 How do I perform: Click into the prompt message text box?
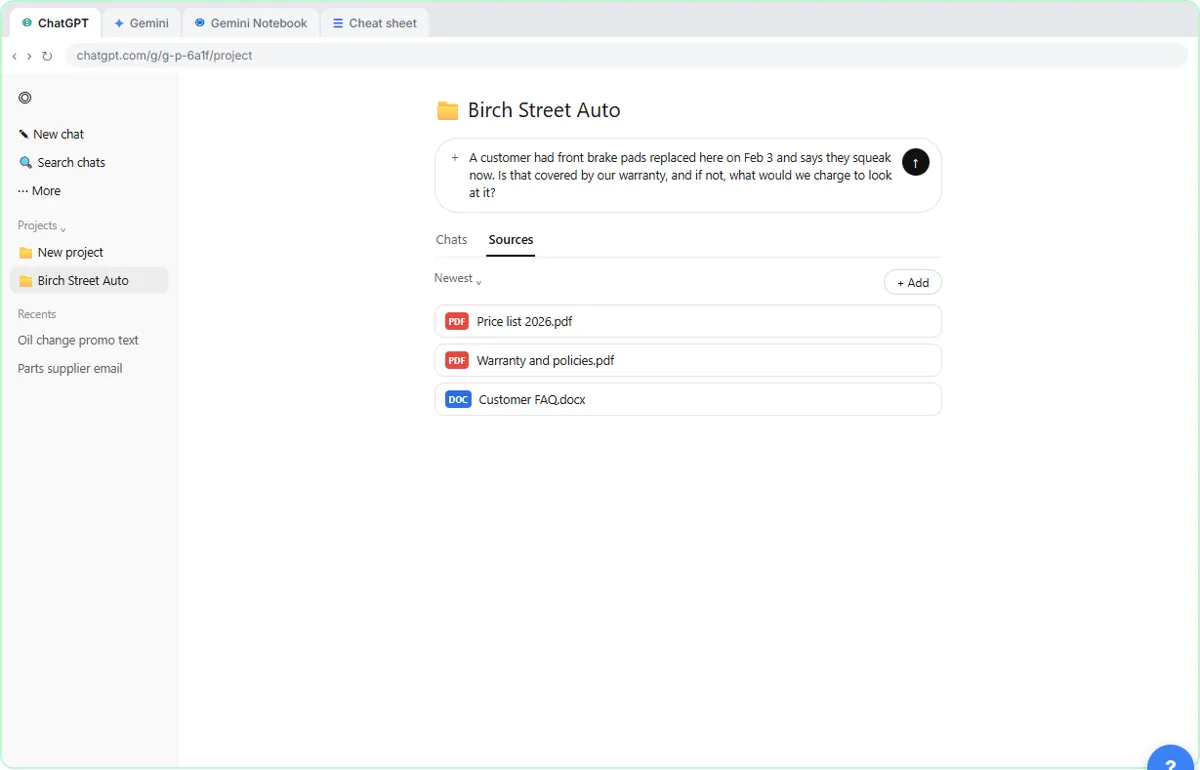(680, 175)
